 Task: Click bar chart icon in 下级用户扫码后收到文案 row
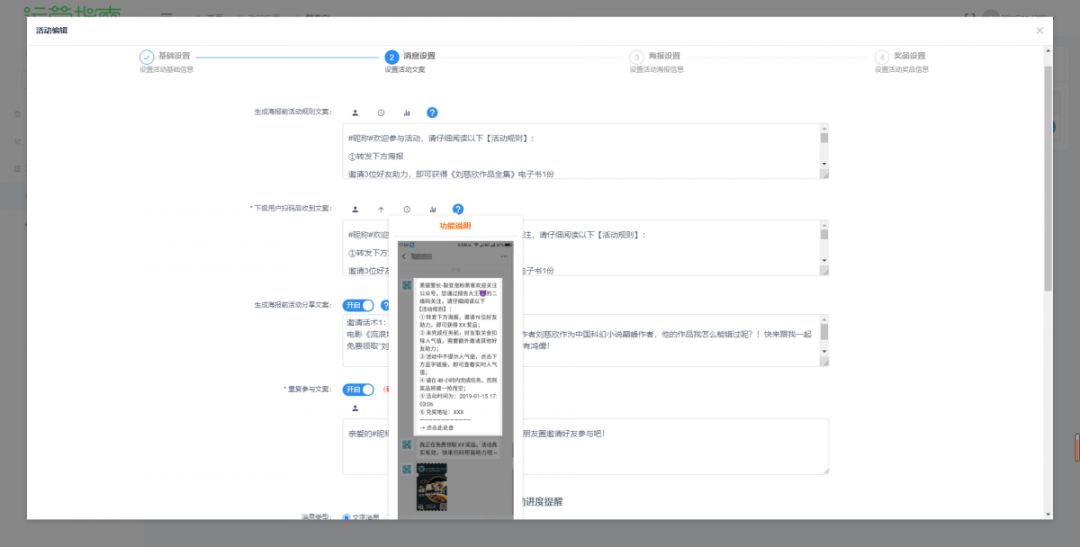[433, 209]
